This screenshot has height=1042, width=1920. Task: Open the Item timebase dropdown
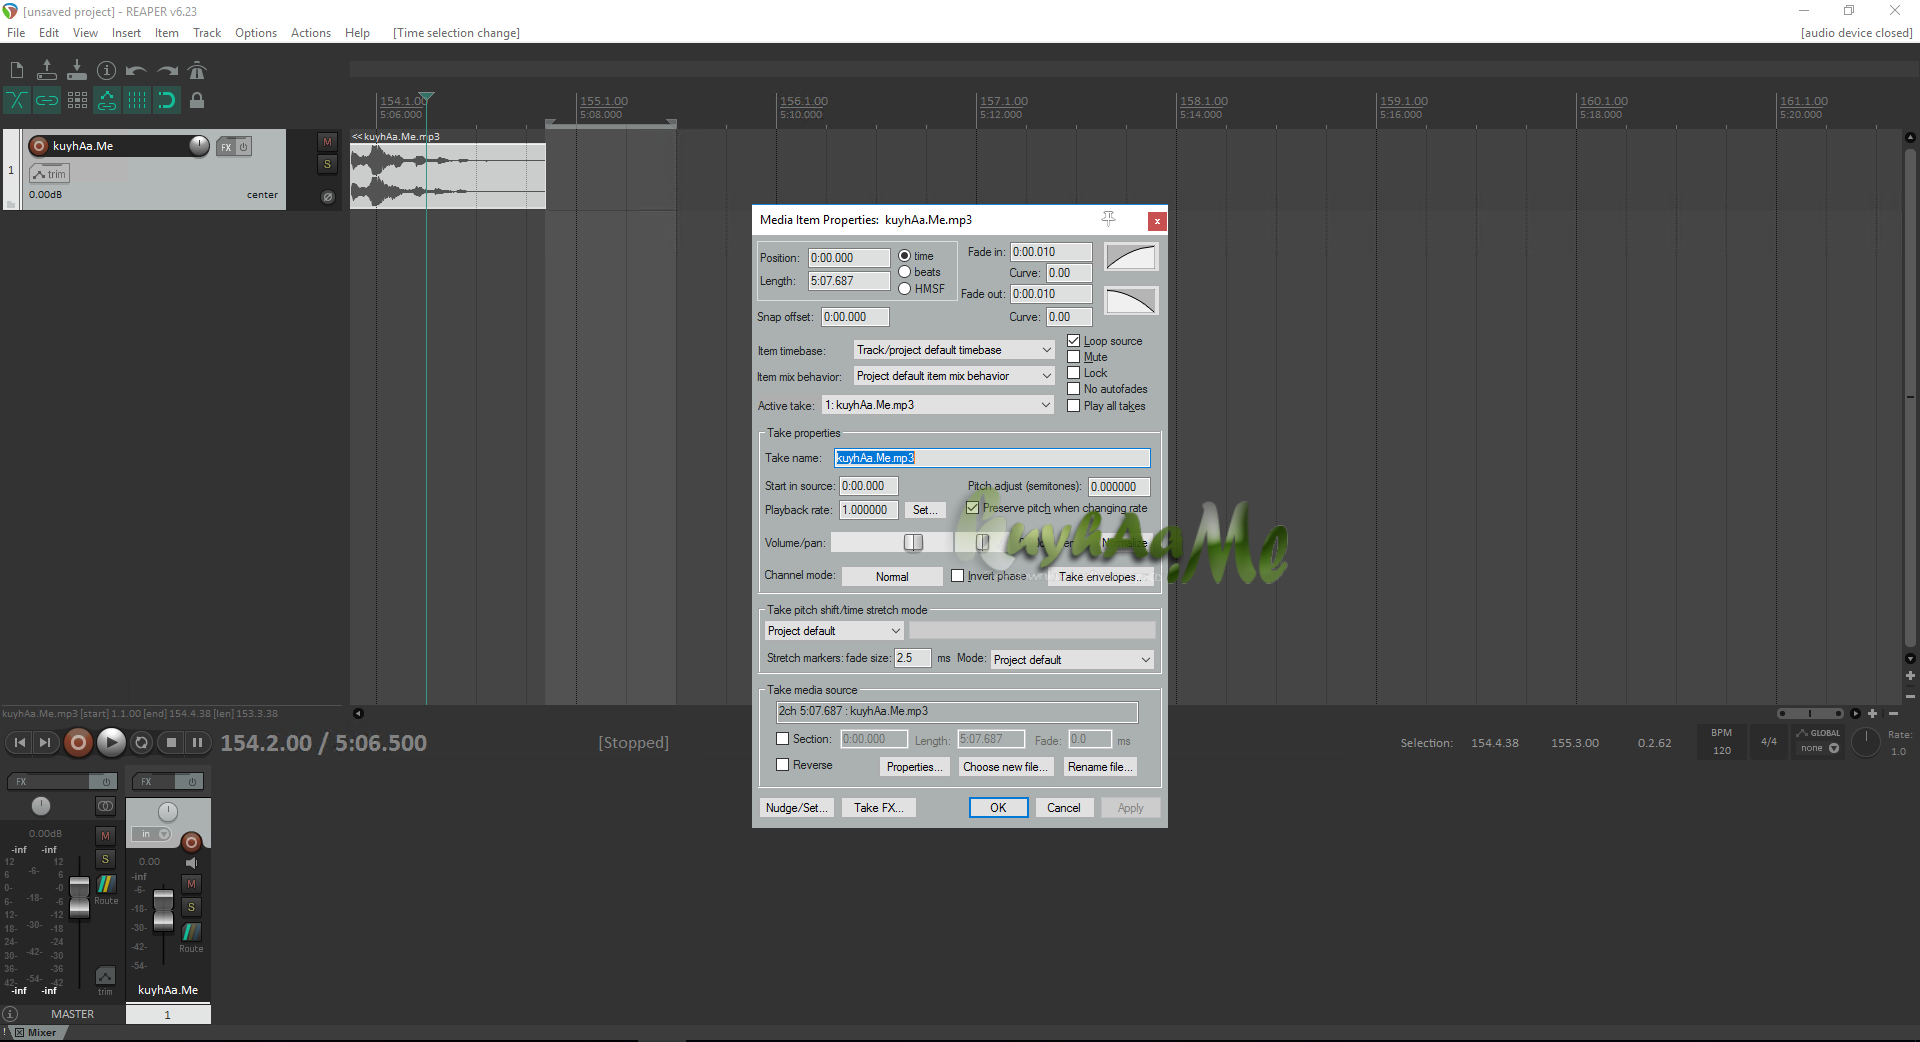point(954,350)
